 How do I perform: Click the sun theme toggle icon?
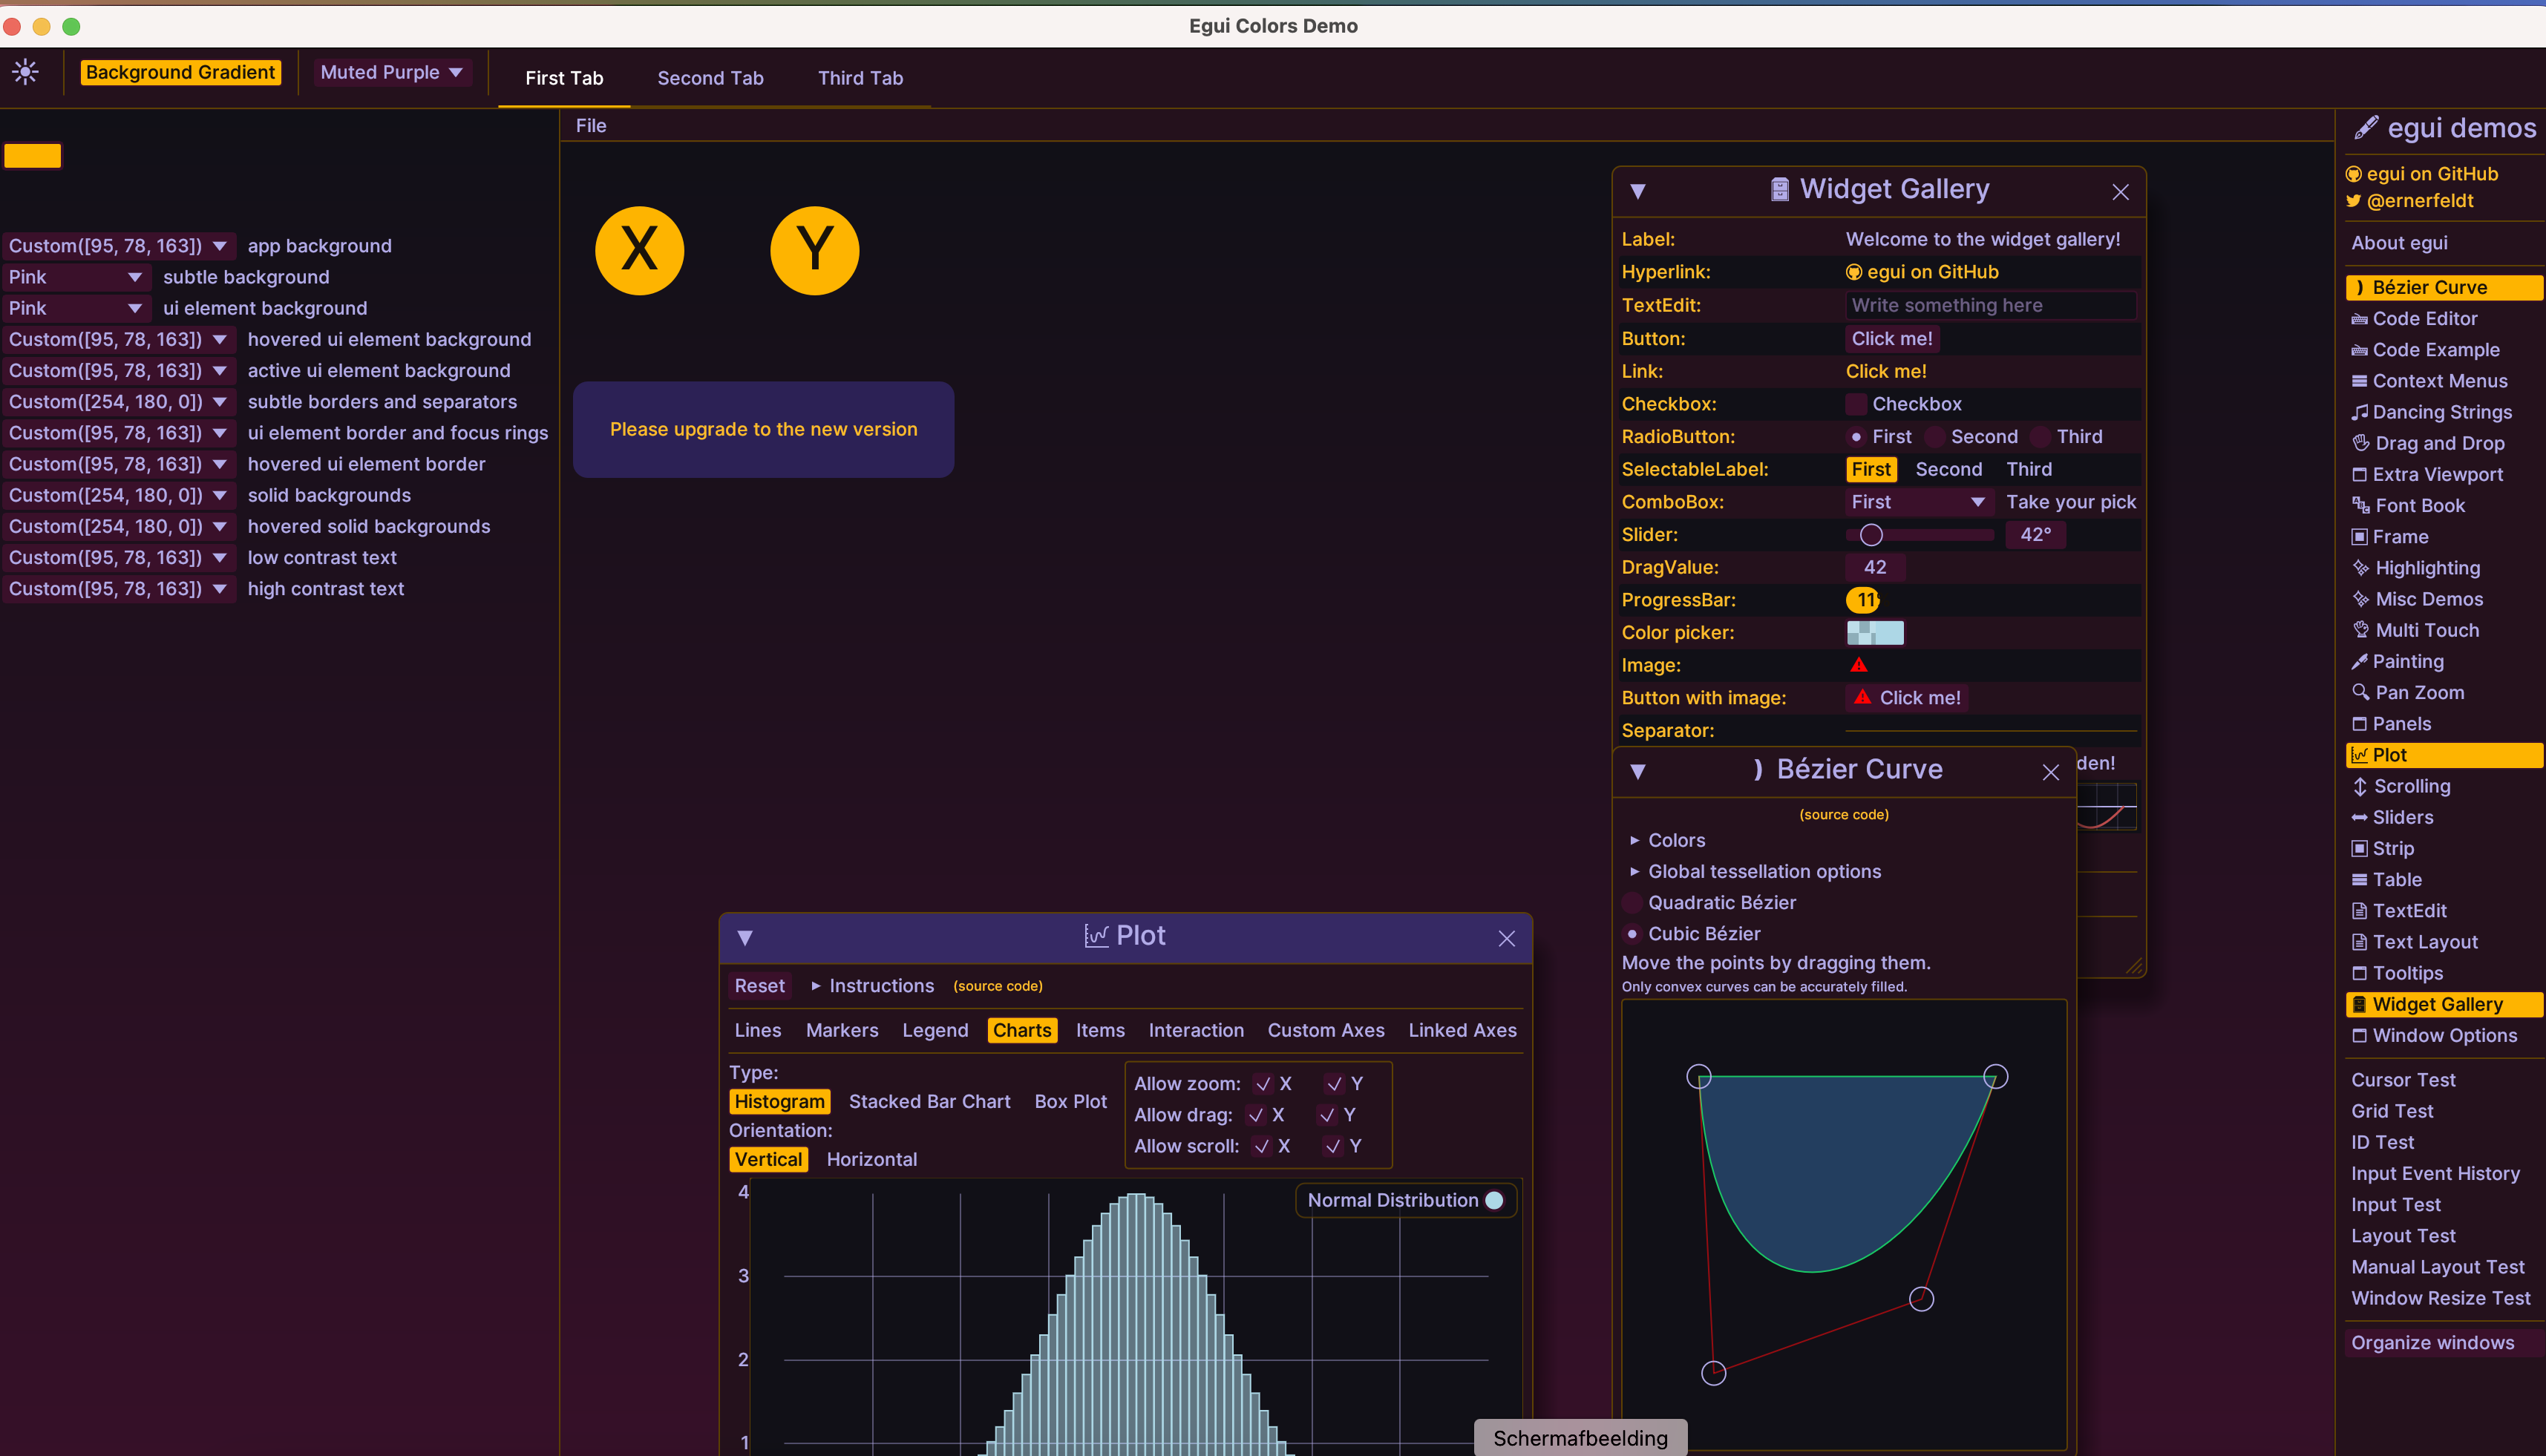[x=26, y=72]
